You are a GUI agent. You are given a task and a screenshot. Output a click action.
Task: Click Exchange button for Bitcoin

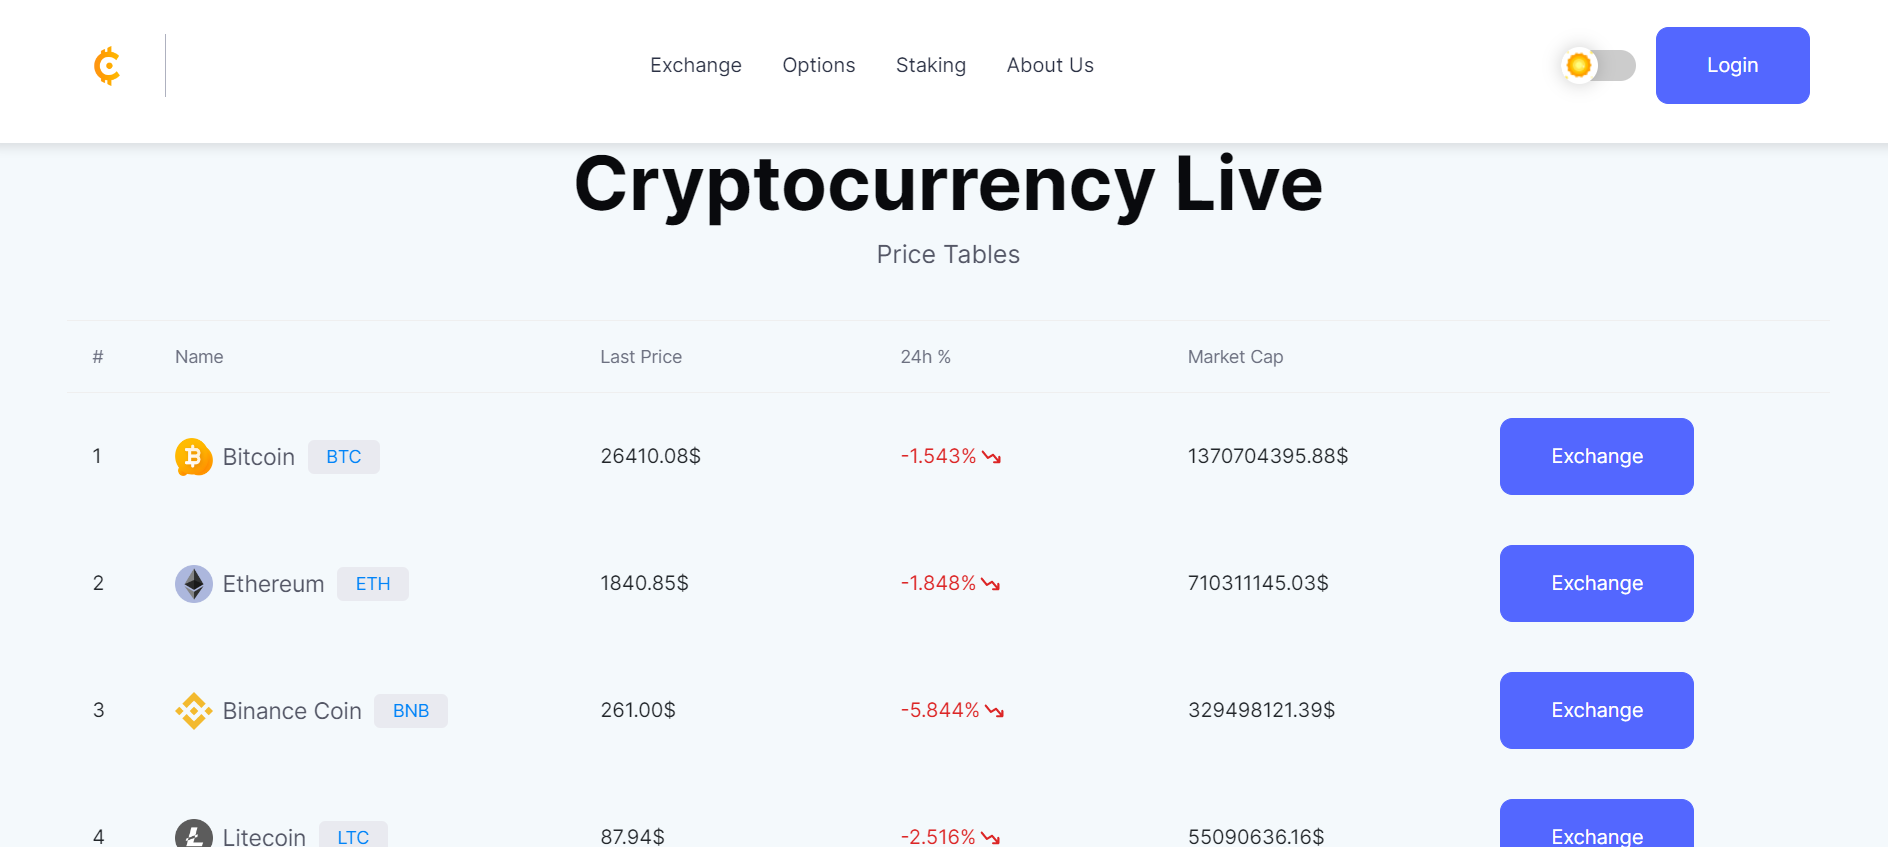[1596, 457]
